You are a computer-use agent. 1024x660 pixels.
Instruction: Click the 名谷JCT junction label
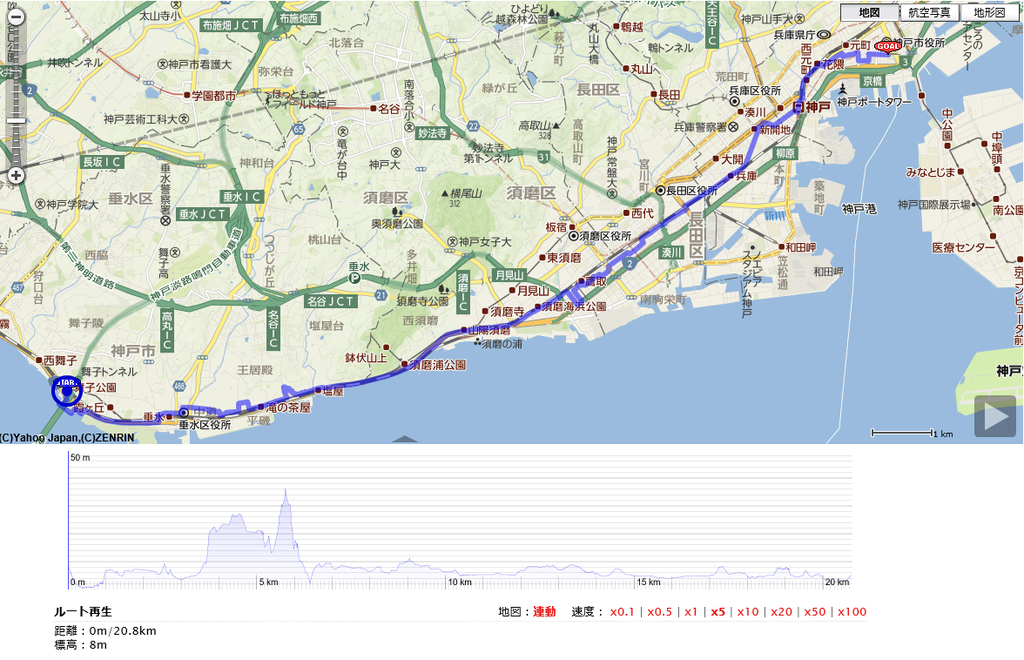pos(331,301)
